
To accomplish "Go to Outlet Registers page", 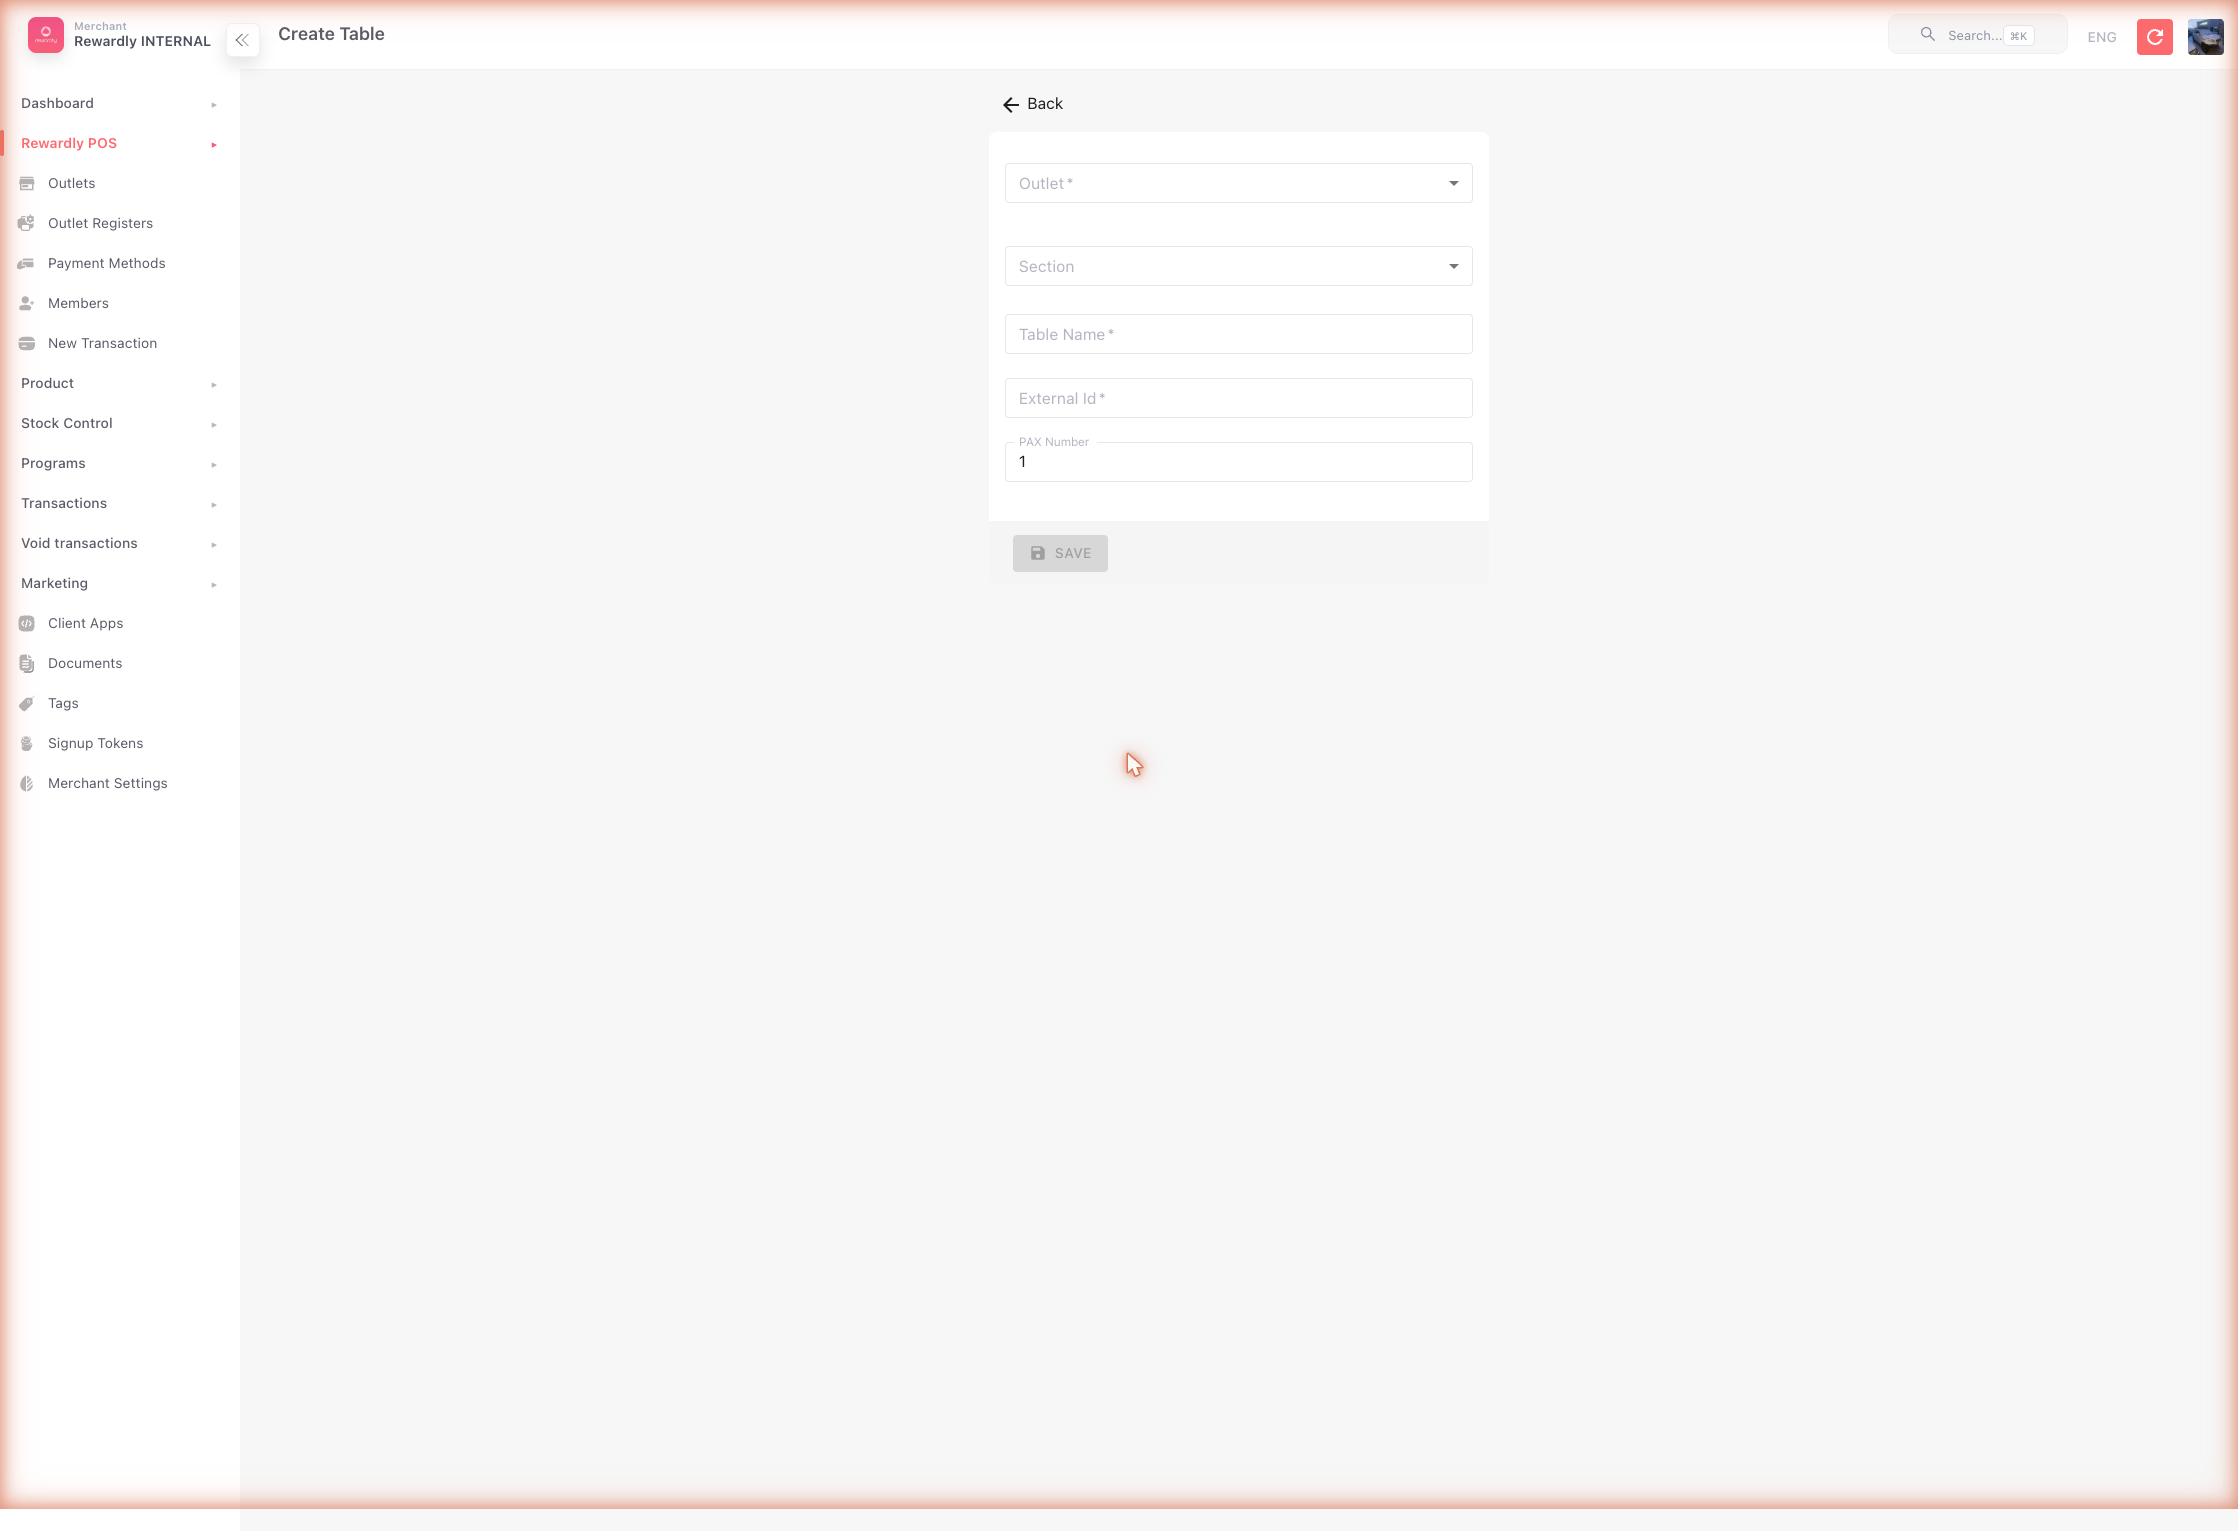I will pyautogui.click(x=100, y=223).
